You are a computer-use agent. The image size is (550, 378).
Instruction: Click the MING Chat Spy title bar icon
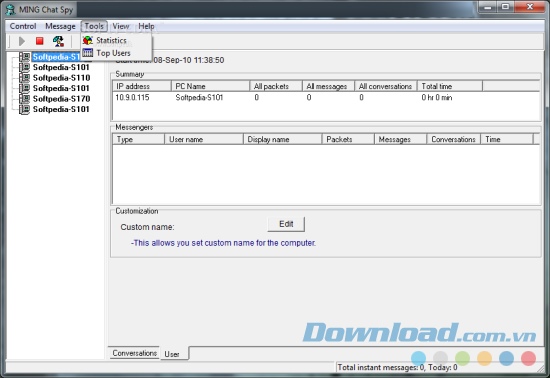pyautogui.click(x=11, y=9)
